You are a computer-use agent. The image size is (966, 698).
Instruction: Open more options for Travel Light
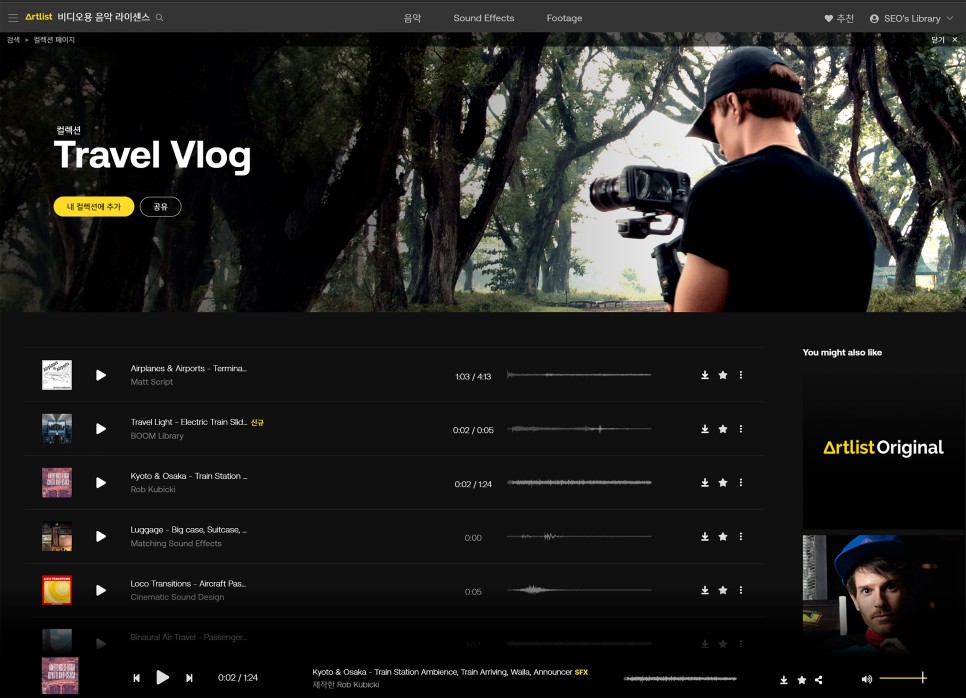(x=741, y=429)
